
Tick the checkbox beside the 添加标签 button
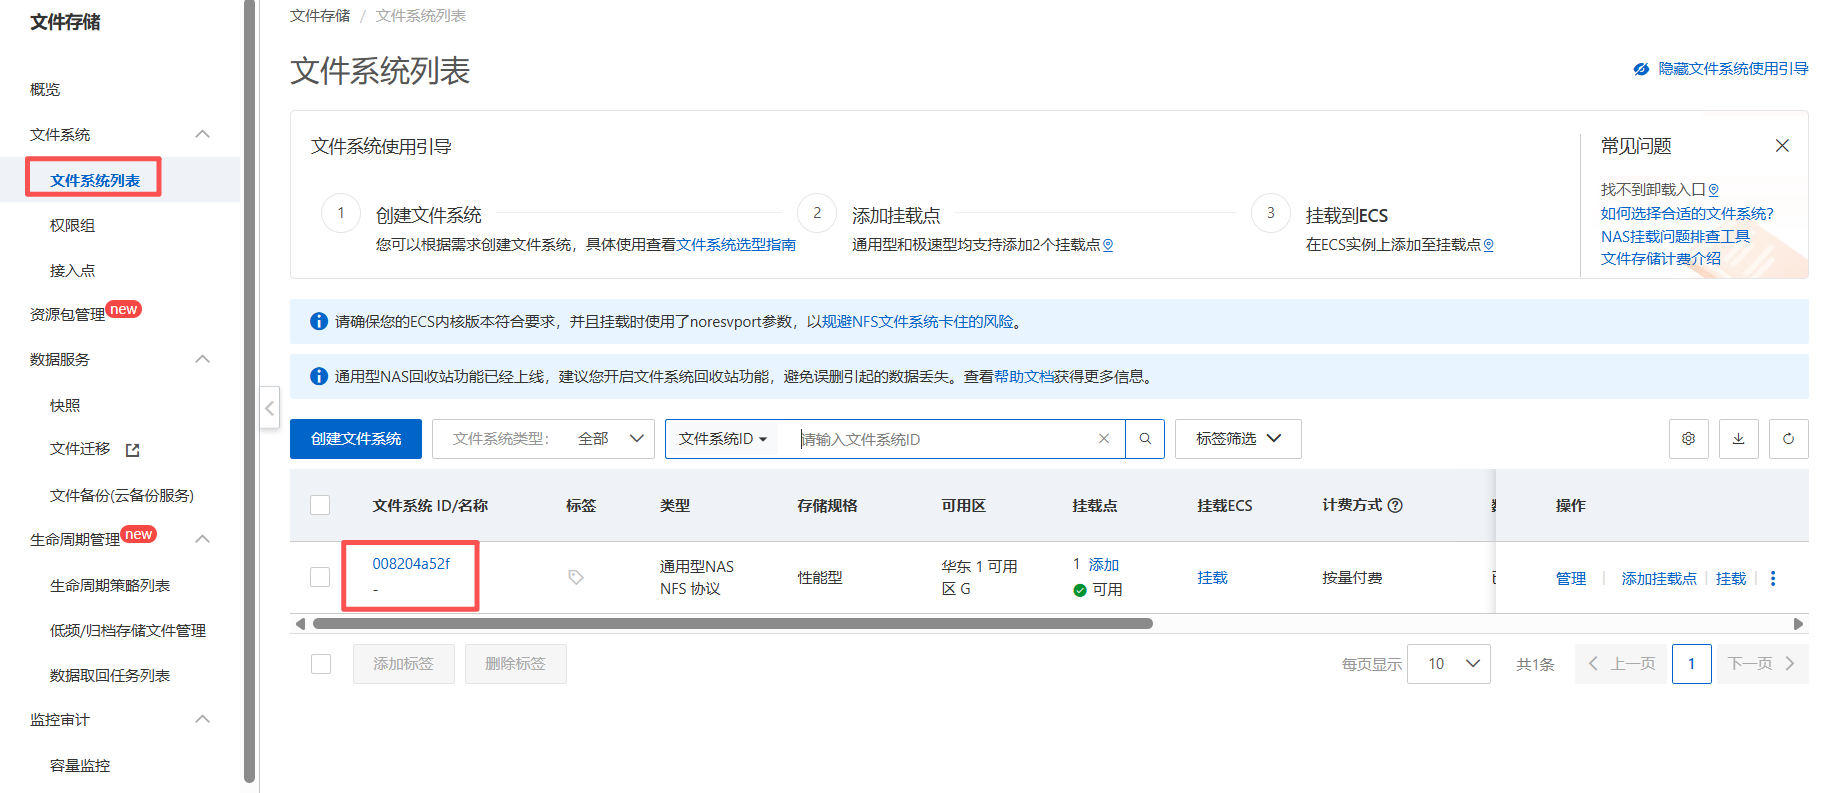[x=321, y=664]
